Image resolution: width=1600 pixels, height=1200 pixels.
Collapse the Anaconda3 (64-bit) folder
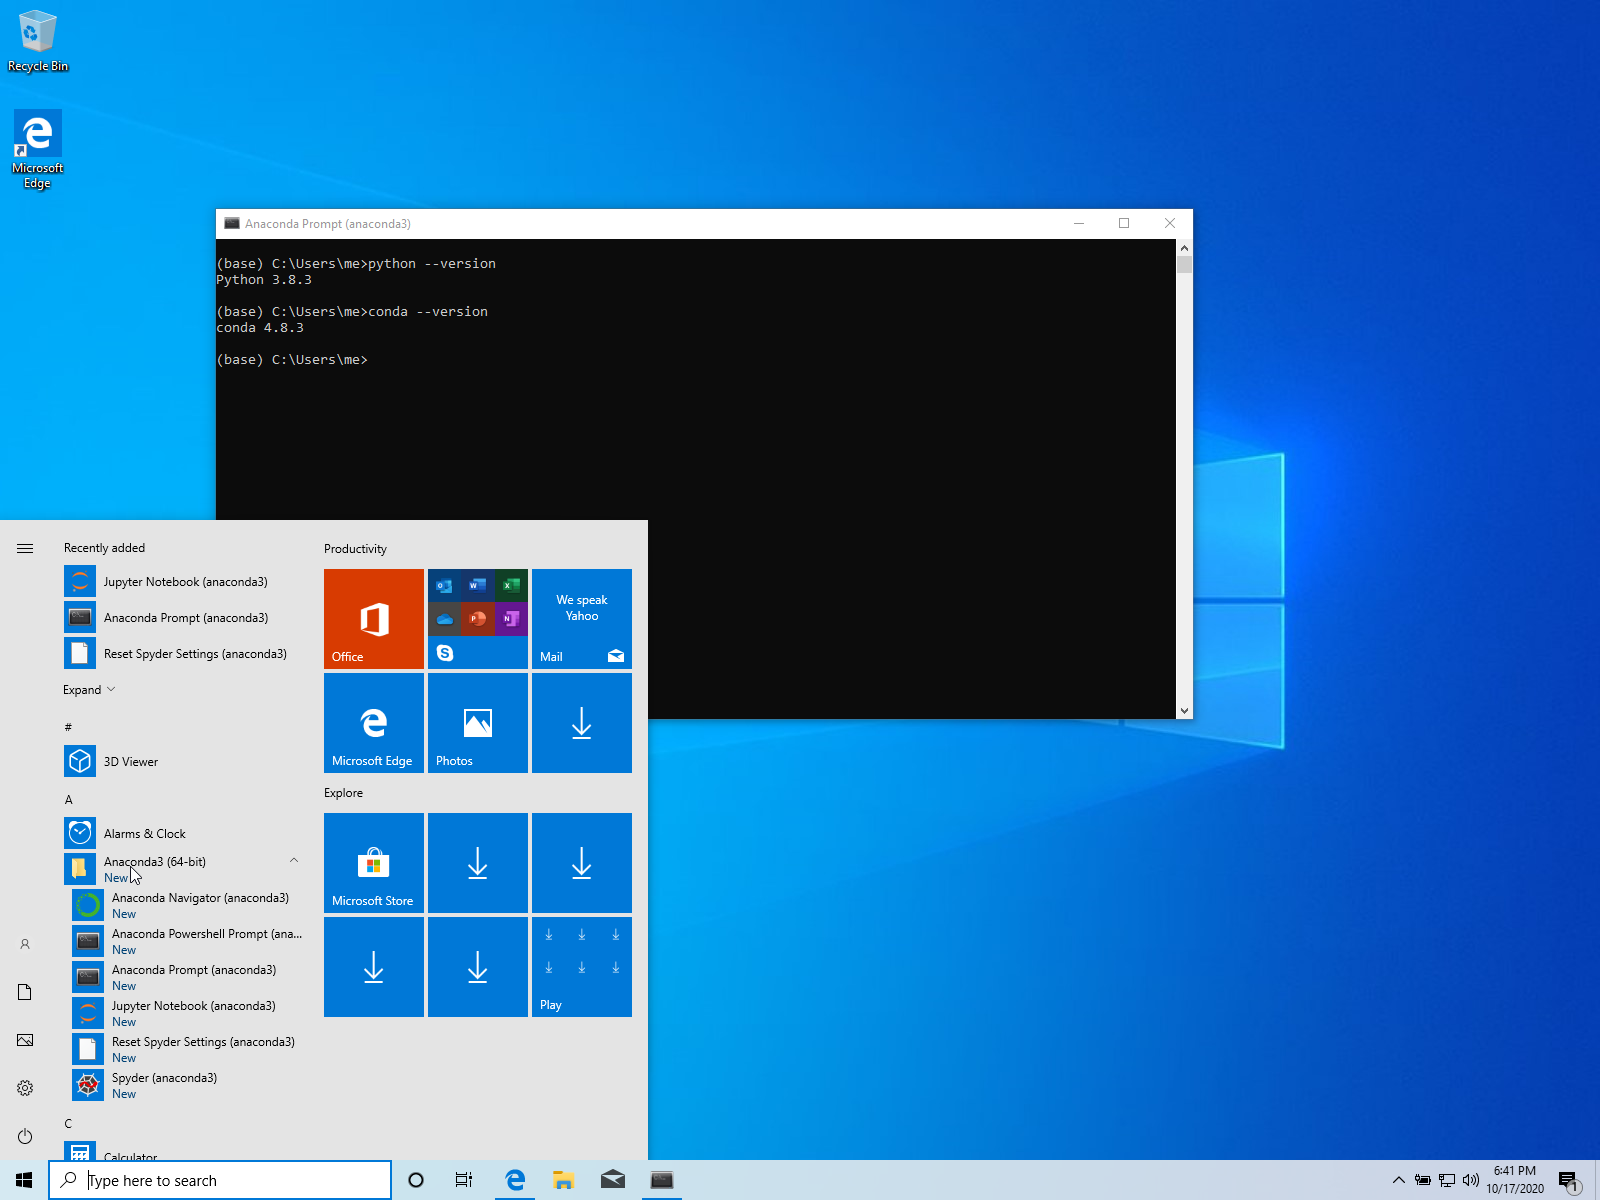pos(294,860)
